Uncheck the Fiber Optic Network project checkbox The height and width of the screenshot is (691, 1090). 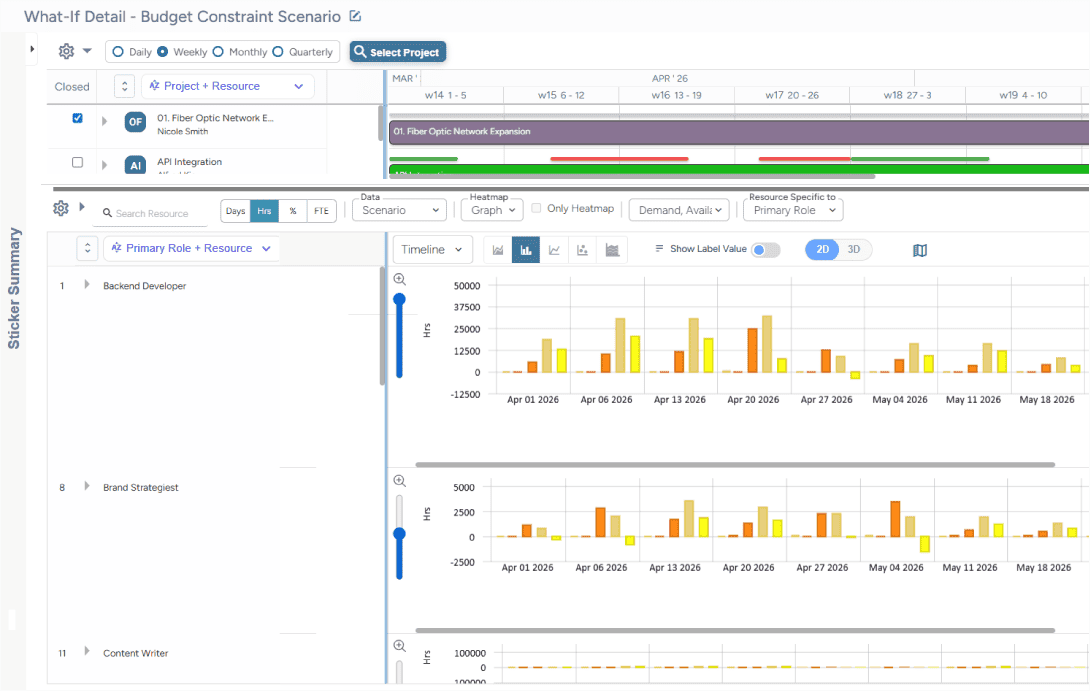point(78,118)
